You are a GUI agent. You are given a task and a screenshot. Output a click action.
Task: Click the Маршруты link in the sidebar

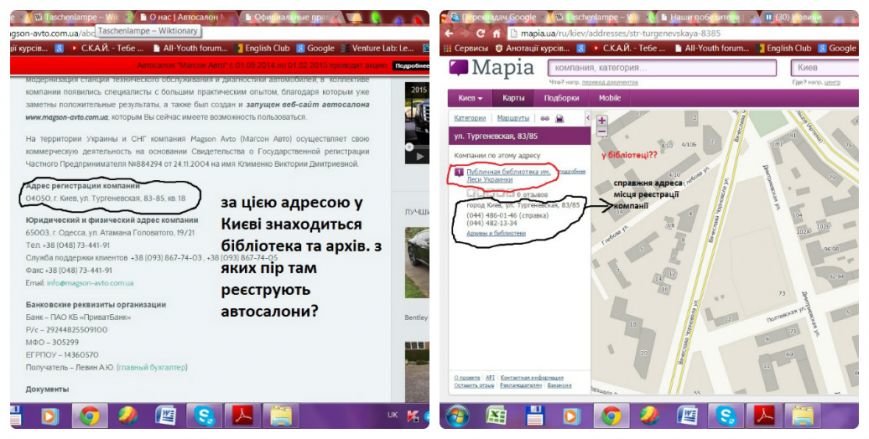point(513,119)
